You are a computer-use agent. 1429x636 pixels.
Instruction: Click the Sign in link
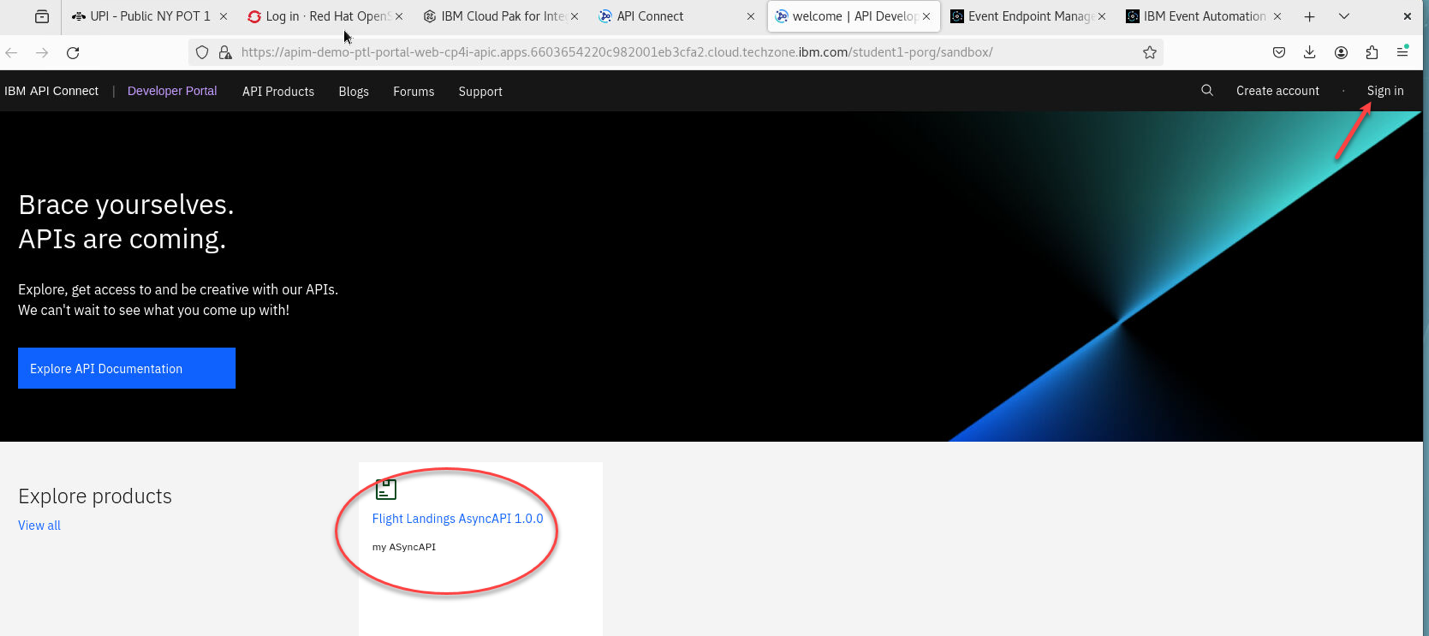point(1385,91)
